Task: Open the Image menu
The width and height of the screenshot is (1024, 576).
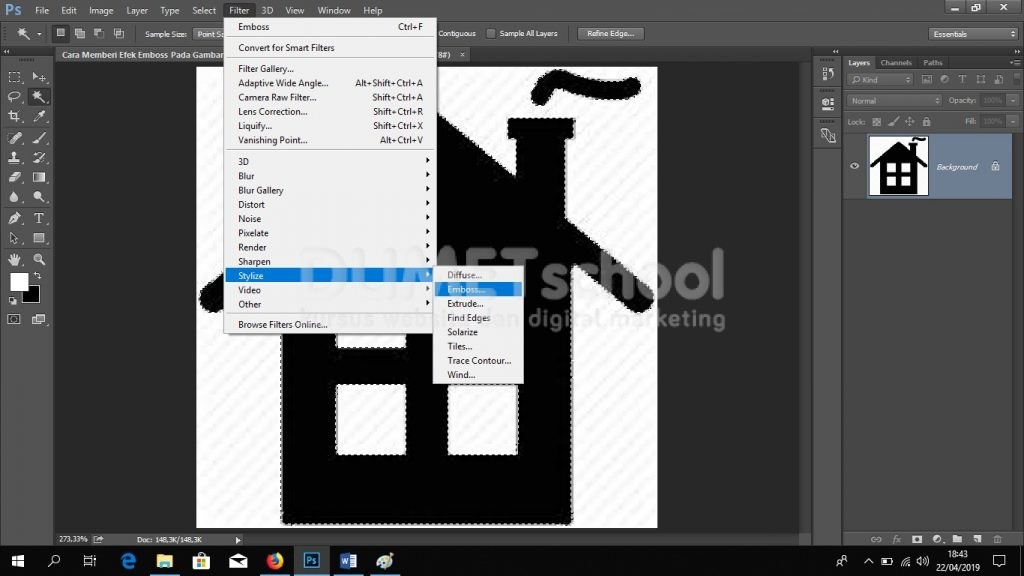Action: [101, 10]
